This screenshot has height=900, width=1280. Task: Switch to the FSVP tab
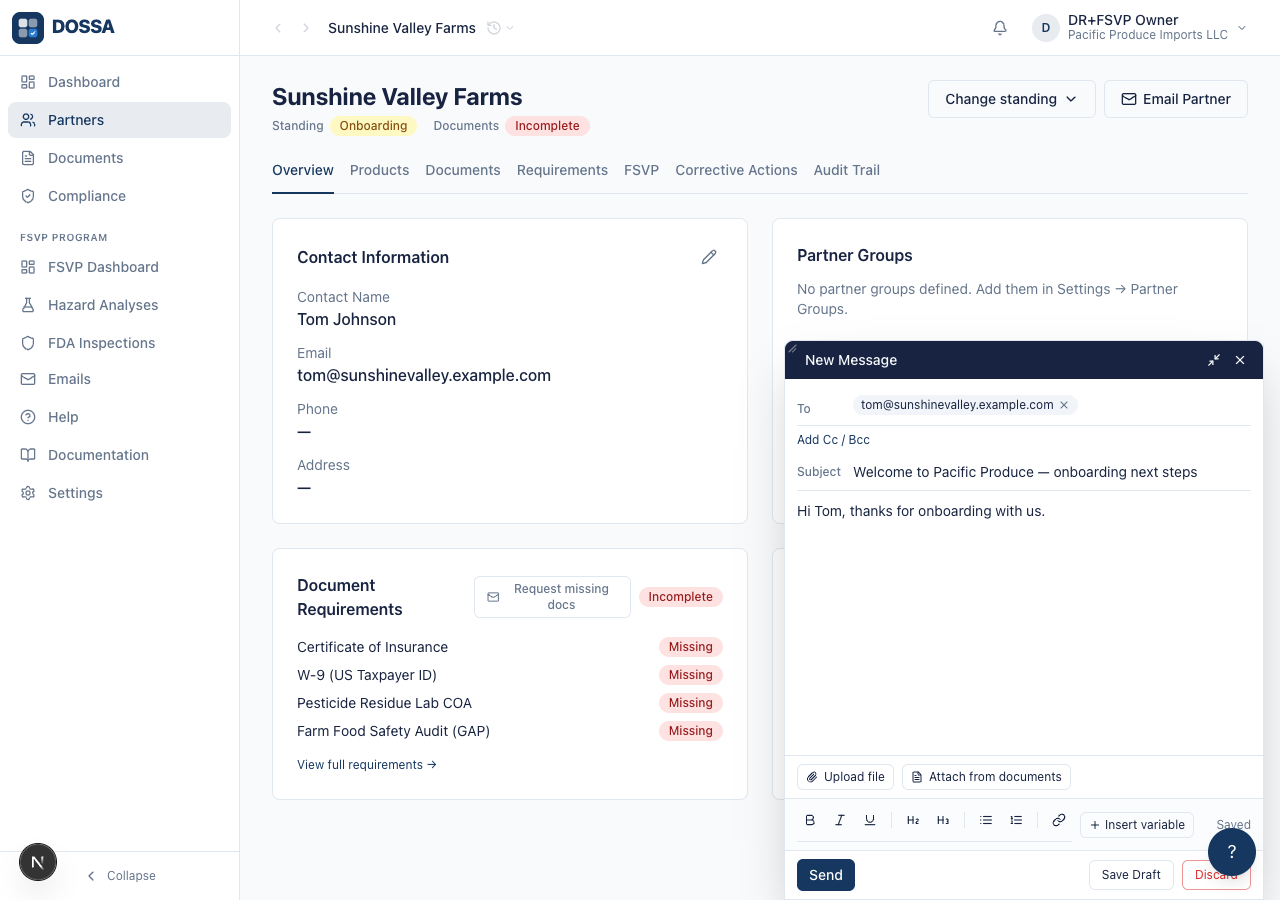point(641,170)
